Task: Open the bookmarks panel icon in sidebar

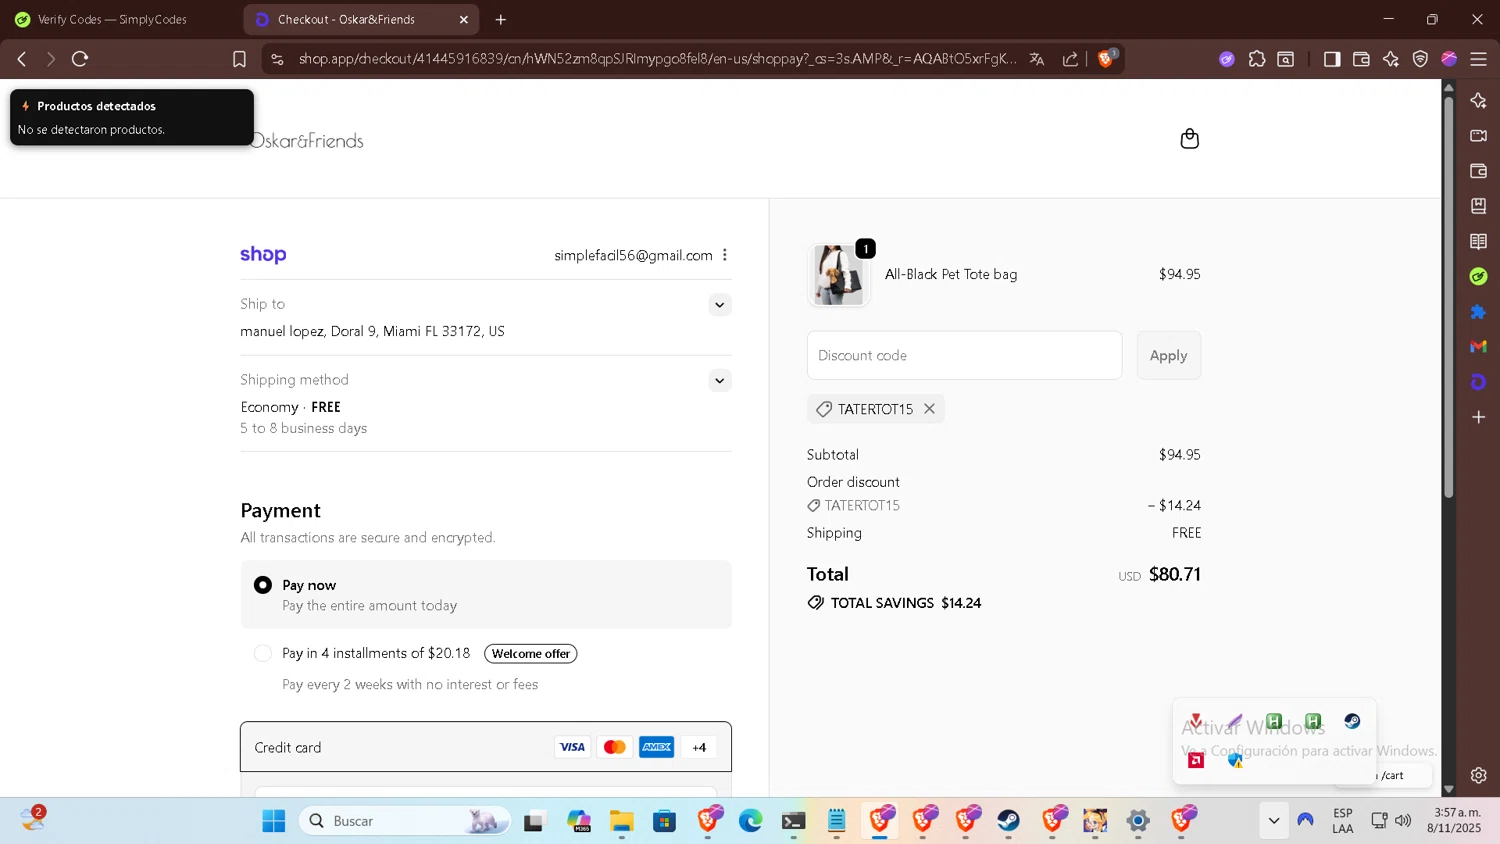Action: [x=1478, y=206]
